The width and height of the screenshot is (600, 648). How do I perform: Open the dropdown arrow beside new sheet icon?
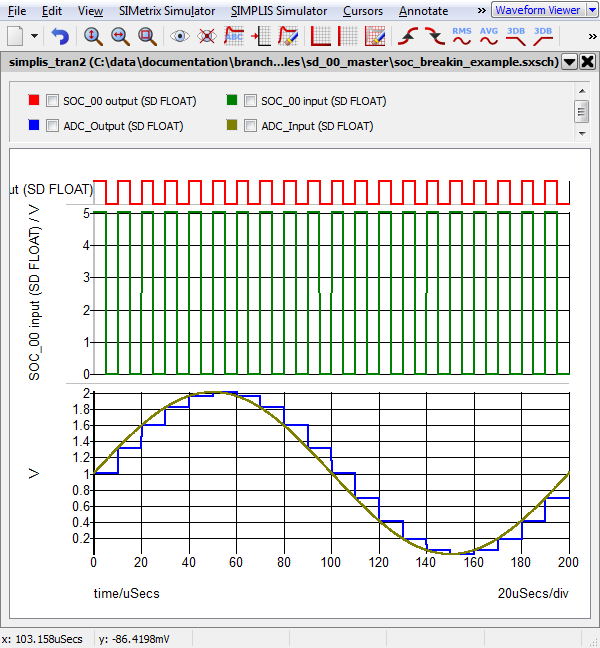click(35, 36)
